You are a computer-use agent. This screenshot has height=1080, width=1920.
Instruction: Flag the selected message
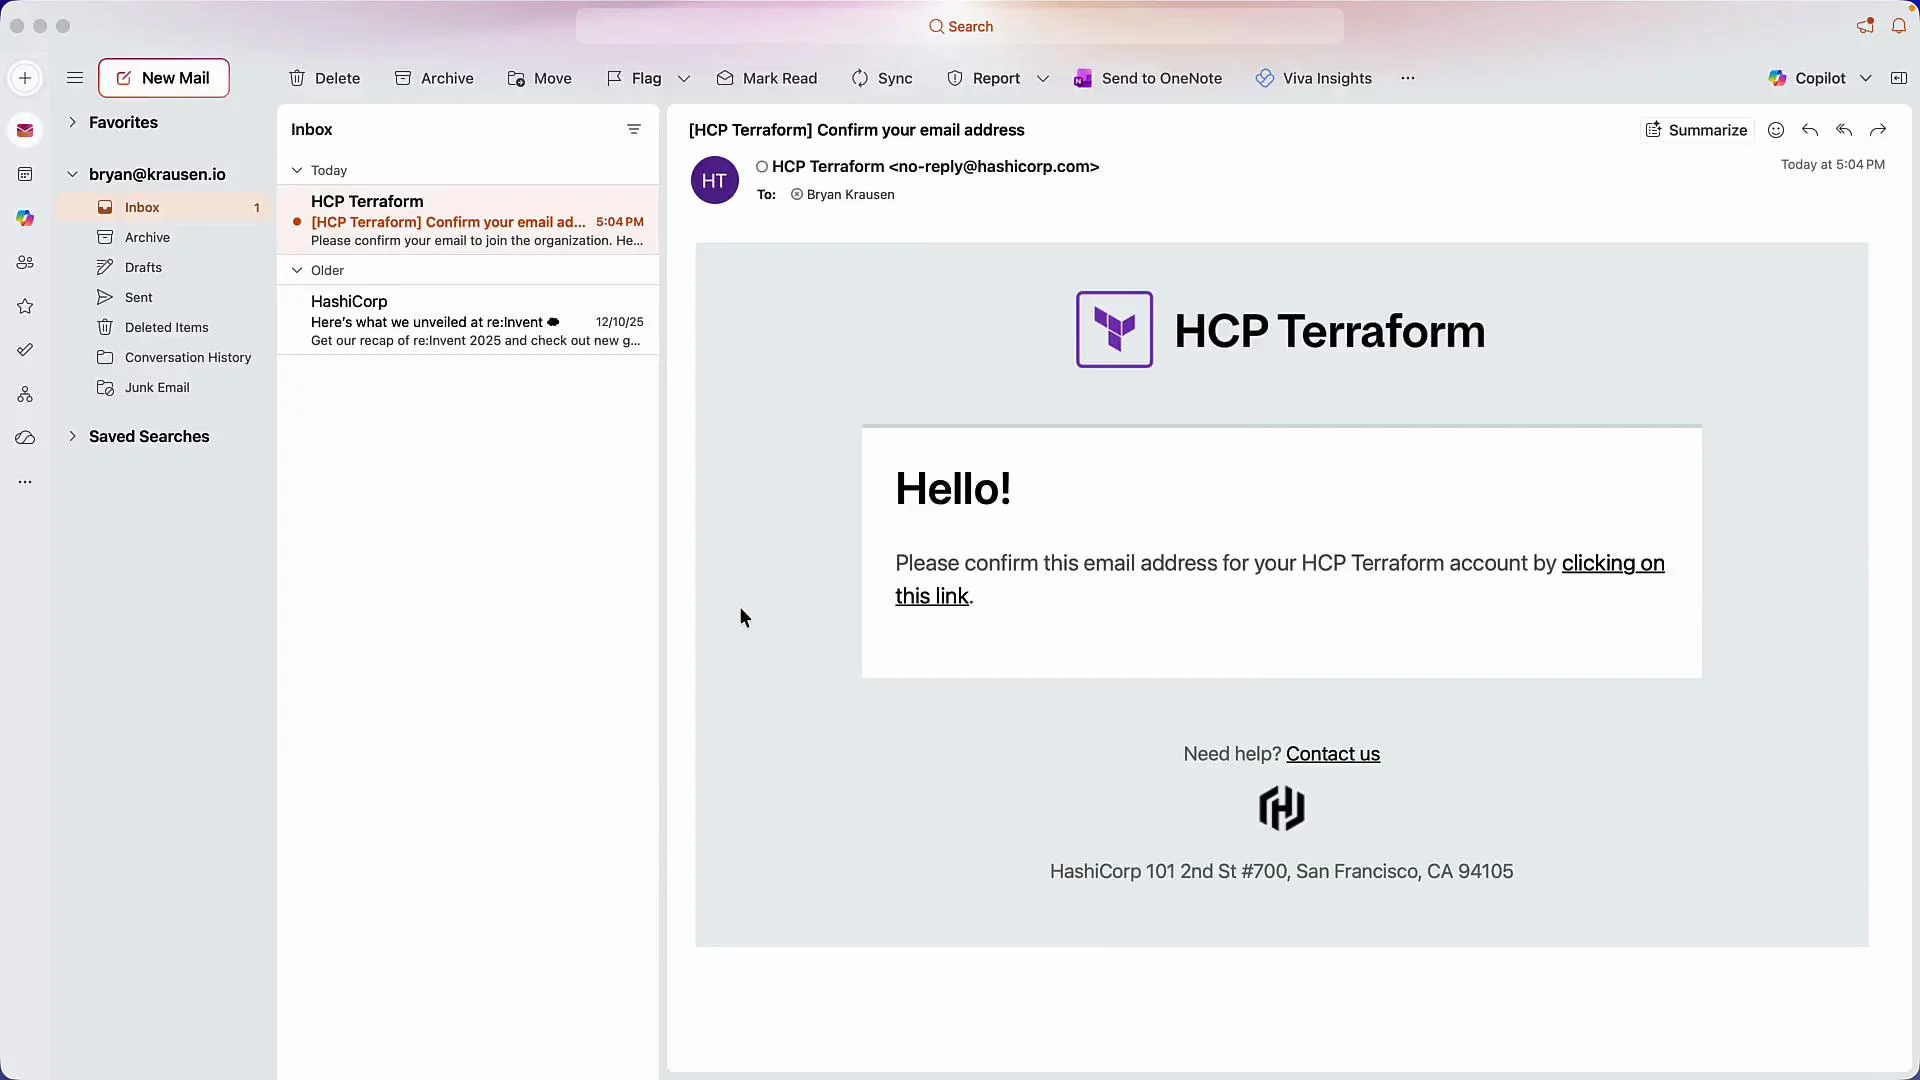click(x=634, y=78)
